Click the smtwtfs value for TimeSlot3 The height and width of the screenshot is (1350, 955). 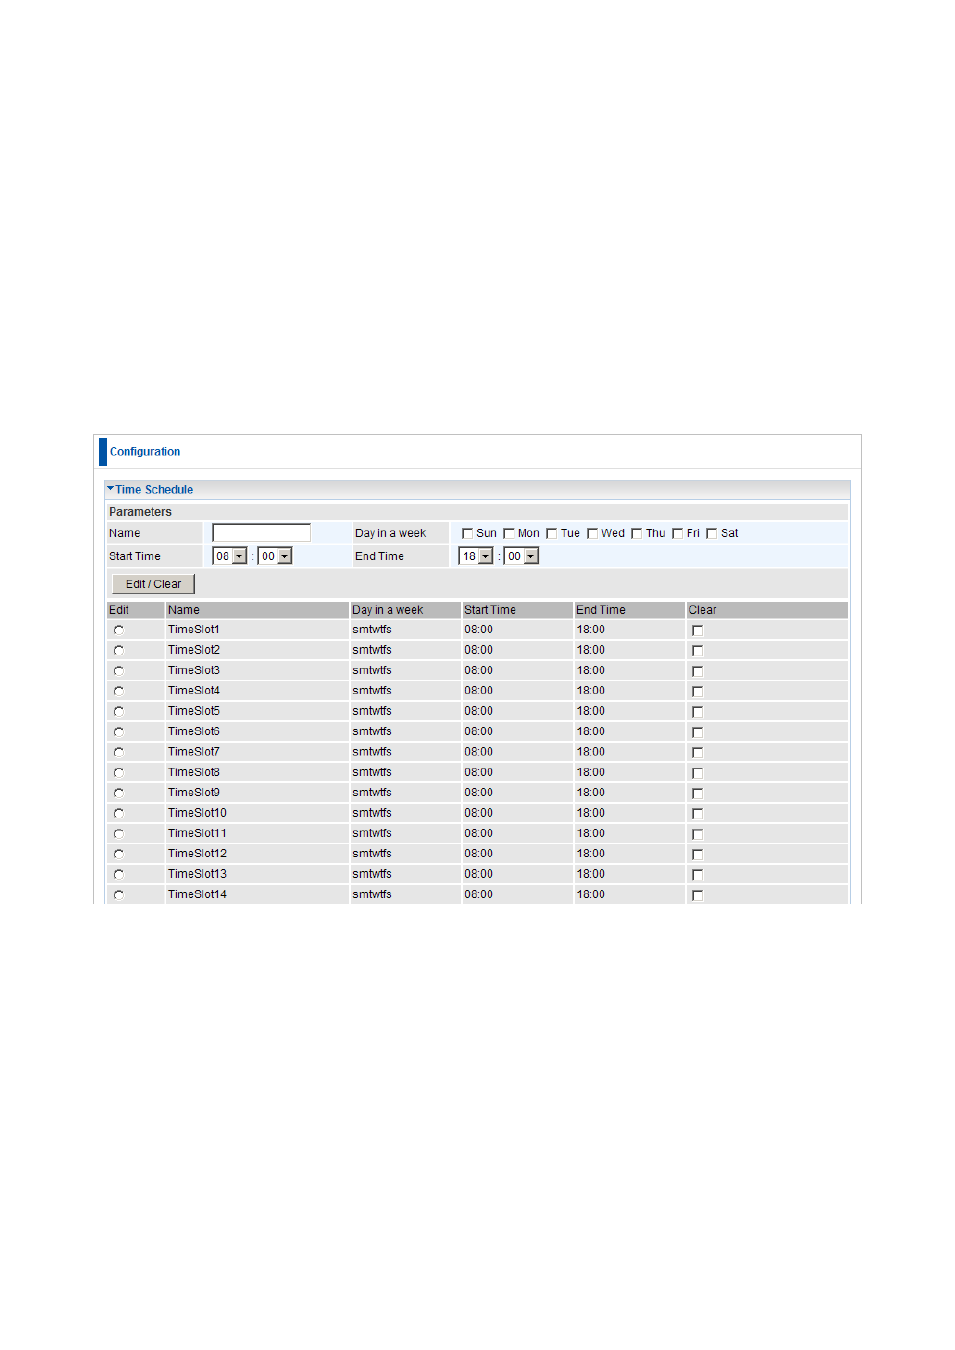pos(372,671)
